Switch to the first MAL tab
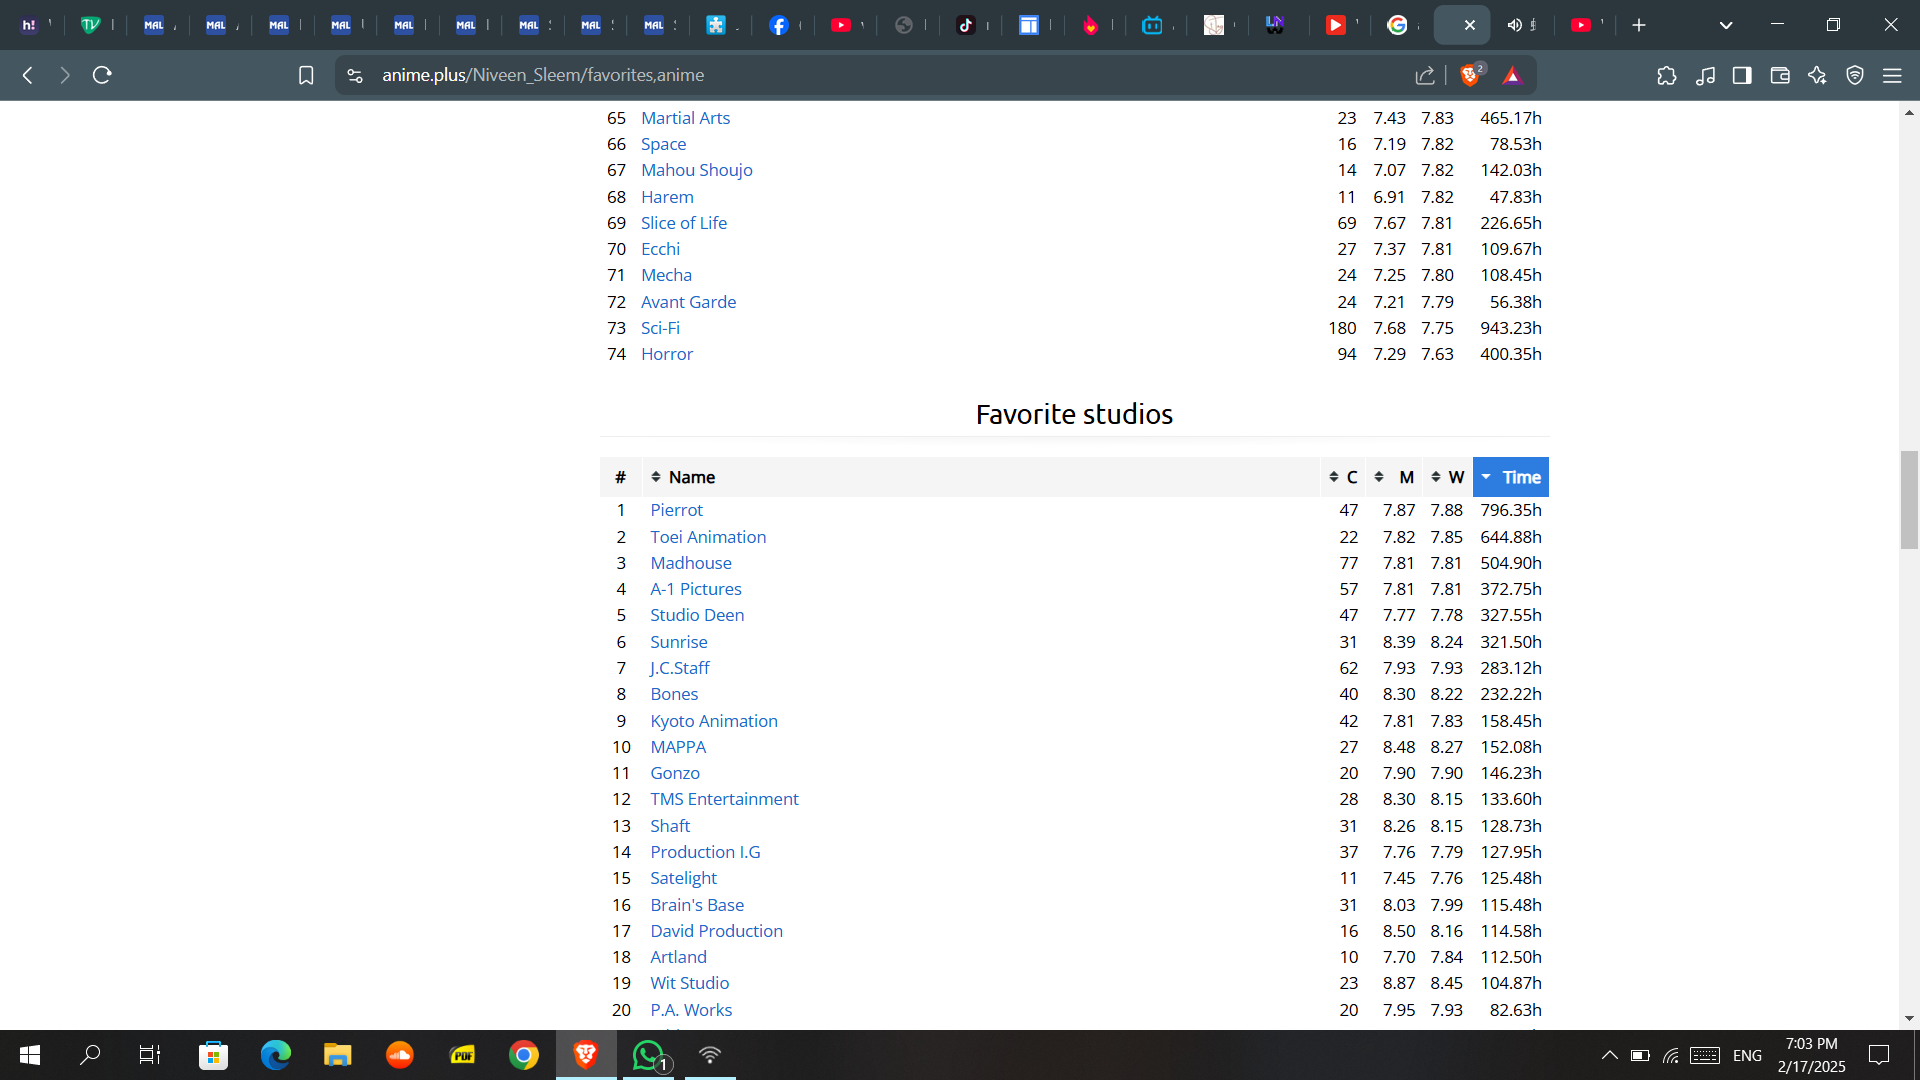The height and width of the screenshot is (1080, 1920). (154, 25)
